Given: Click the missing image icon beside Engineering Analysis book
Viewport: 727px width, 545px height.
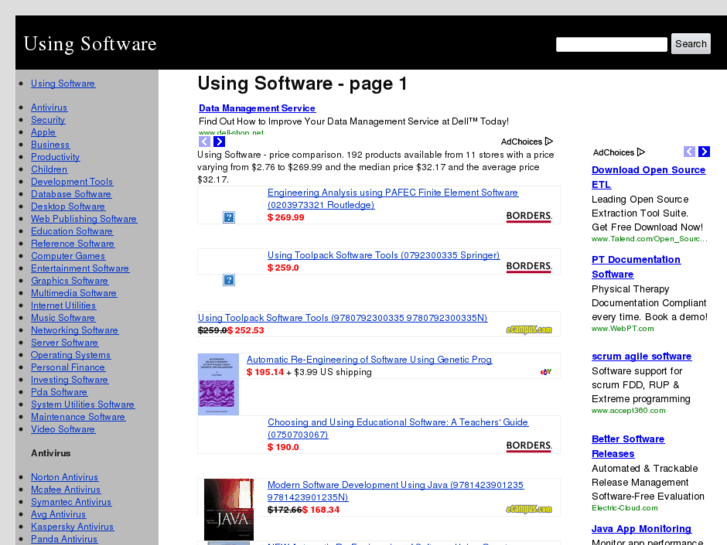Looking at the screenshot, I should (229, 217).
